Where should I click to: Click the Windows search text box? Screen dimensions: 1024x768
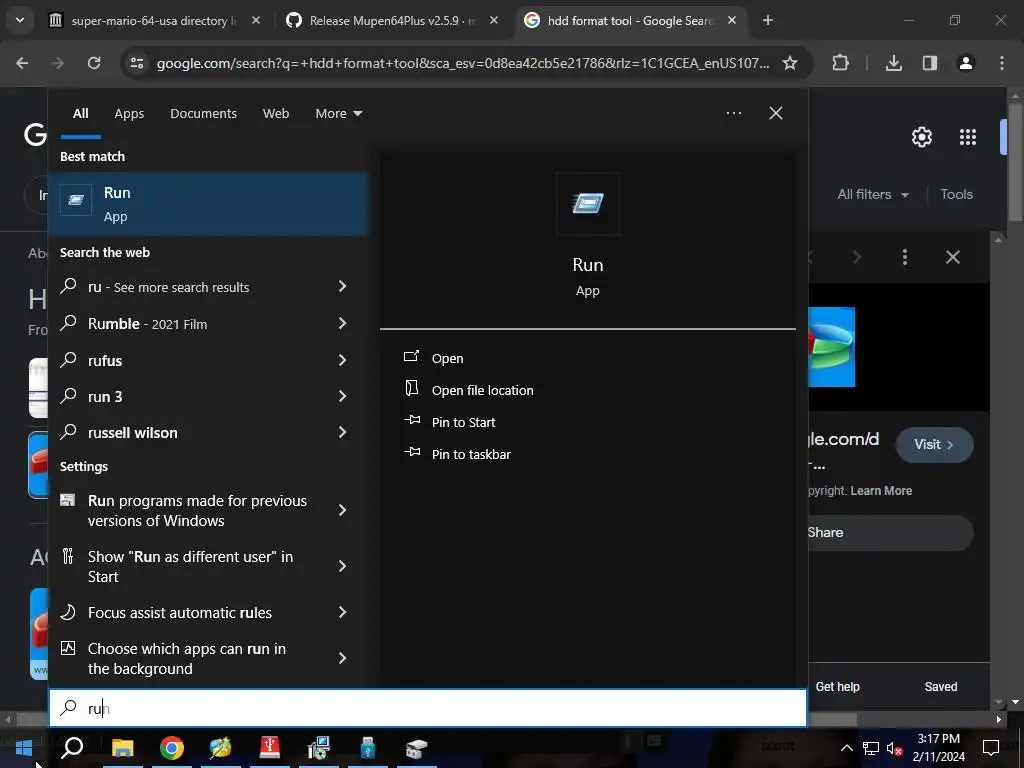(x=428, y=708)
